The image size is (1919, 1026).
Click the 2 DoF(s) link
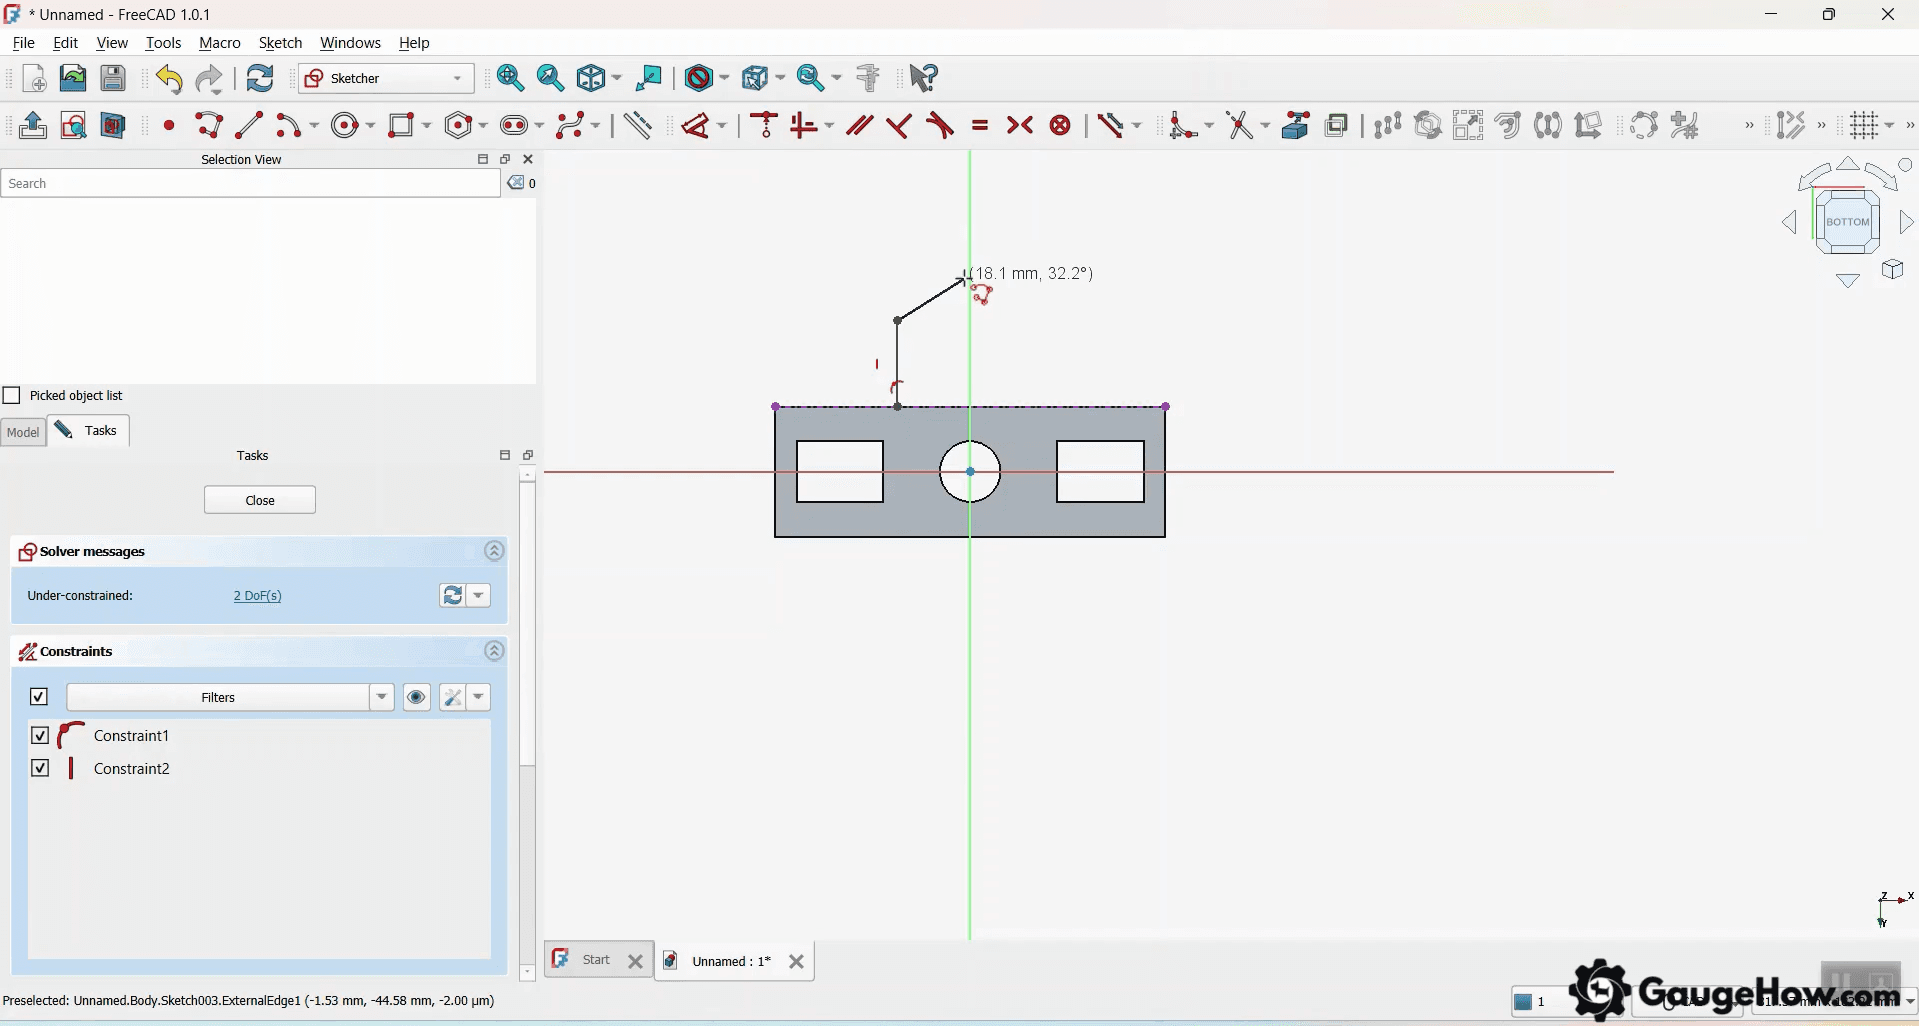click(257, 595)
